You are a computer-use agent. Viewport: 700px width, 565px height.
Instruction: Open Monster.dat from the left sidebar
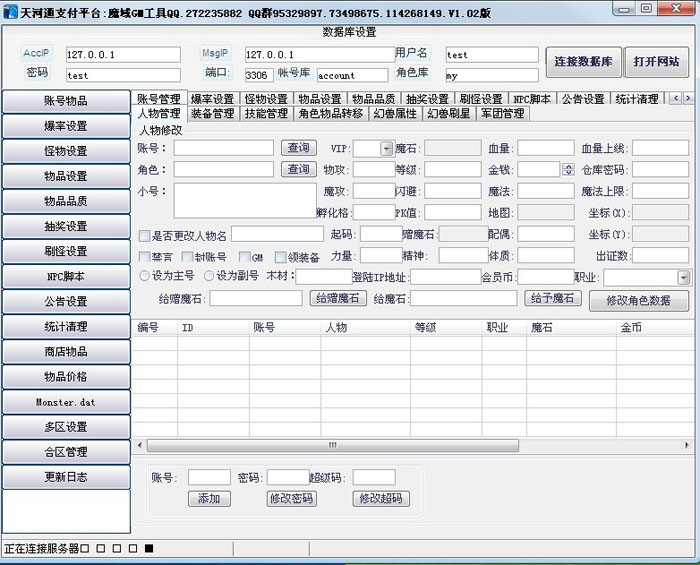tap(66, 402)
